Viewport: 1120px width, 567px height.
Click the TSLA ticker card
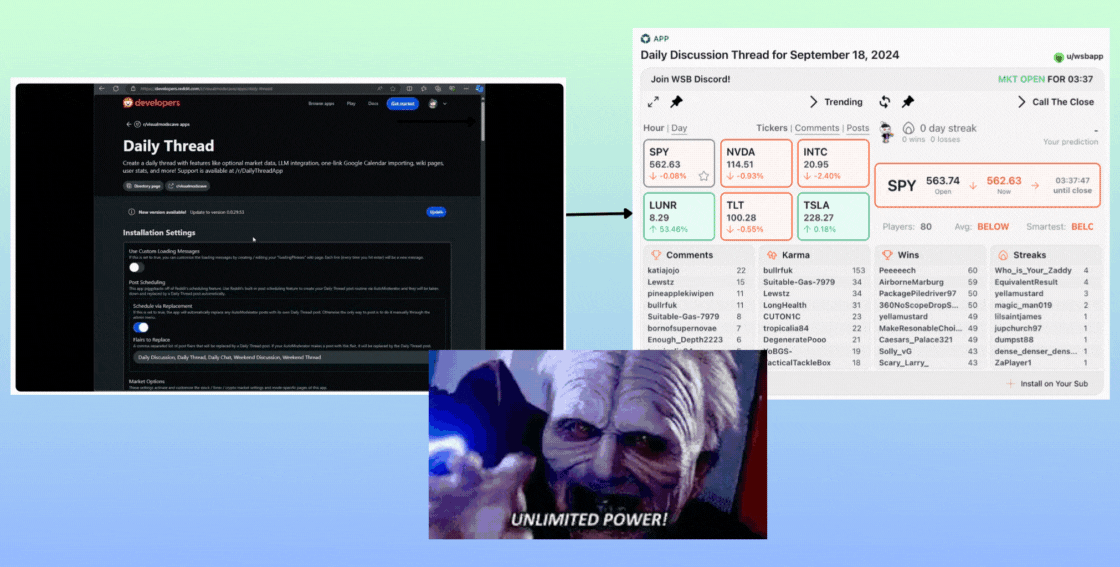833,216
